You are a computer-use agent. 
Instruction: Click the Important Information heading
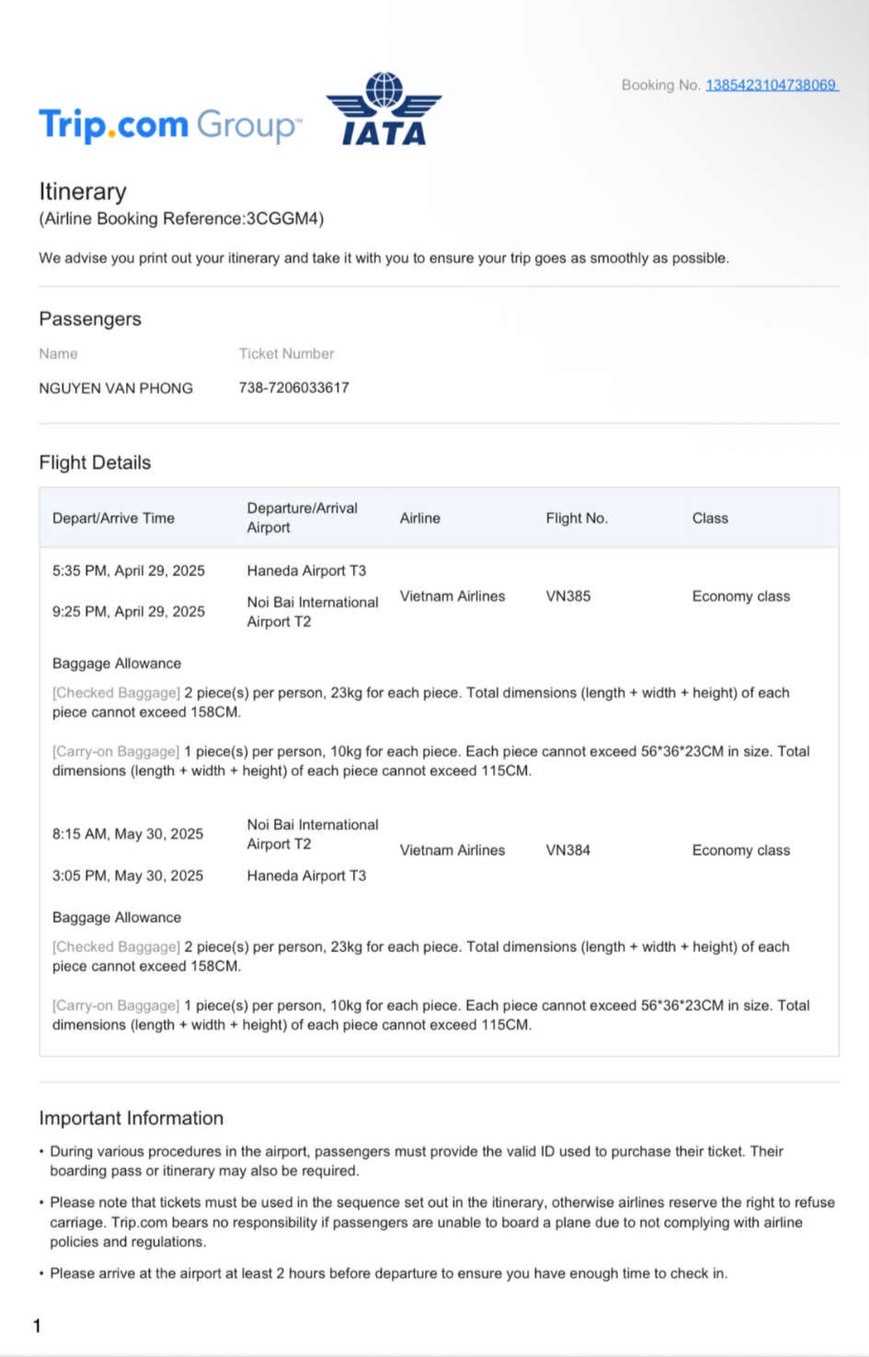coord(131,1118)
